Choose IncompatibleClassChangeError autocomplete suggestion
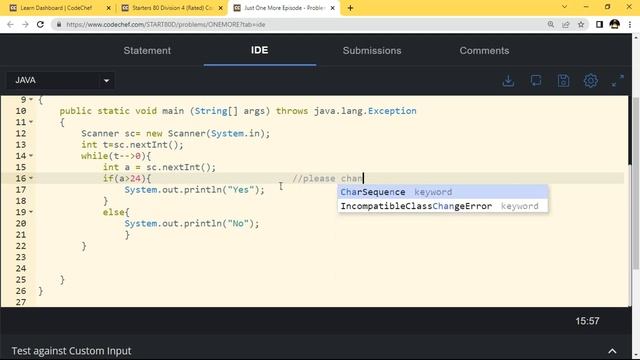The width and height of the screenshot is (640, 360). [443, 206]
